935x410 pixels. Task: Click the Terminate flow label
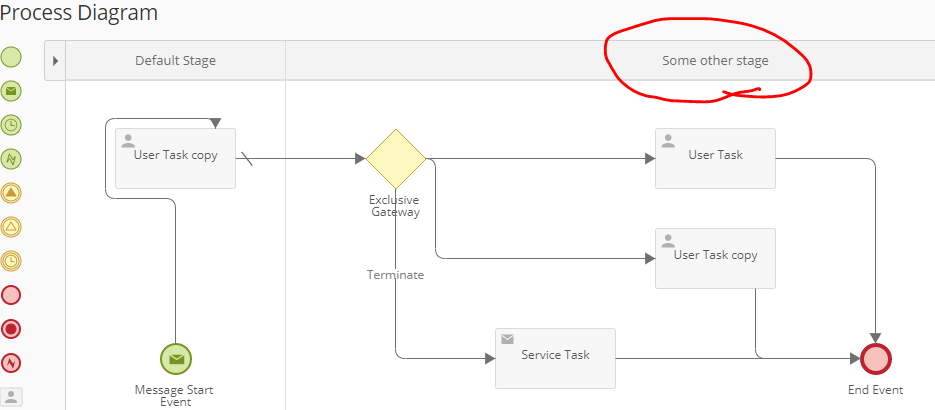[395, 275]
